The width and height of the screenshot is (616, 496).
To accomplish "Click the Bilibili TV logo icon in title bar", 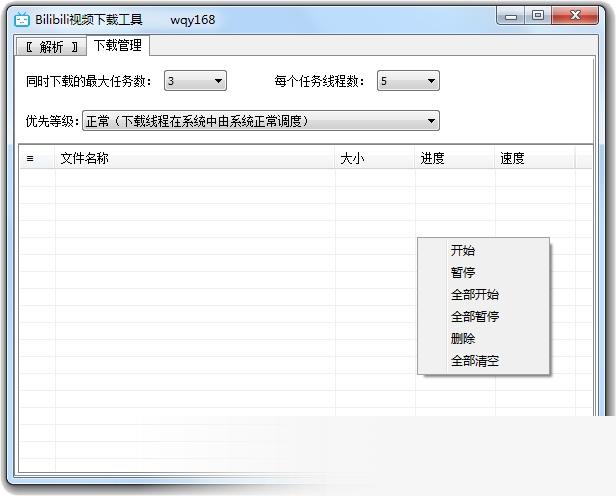I will (22, 19).
